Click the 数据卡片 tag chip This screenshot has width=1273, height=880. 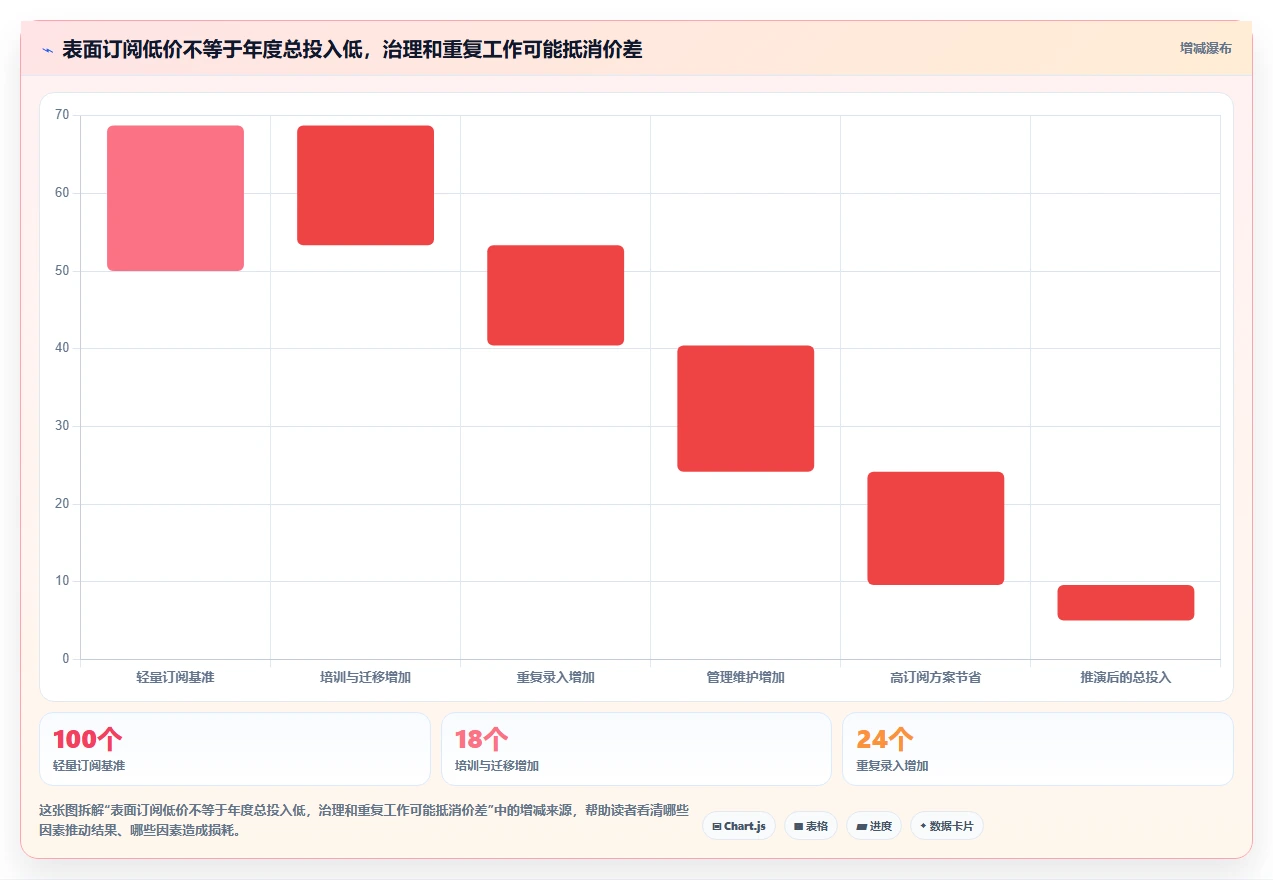click(x=947, y=826)
